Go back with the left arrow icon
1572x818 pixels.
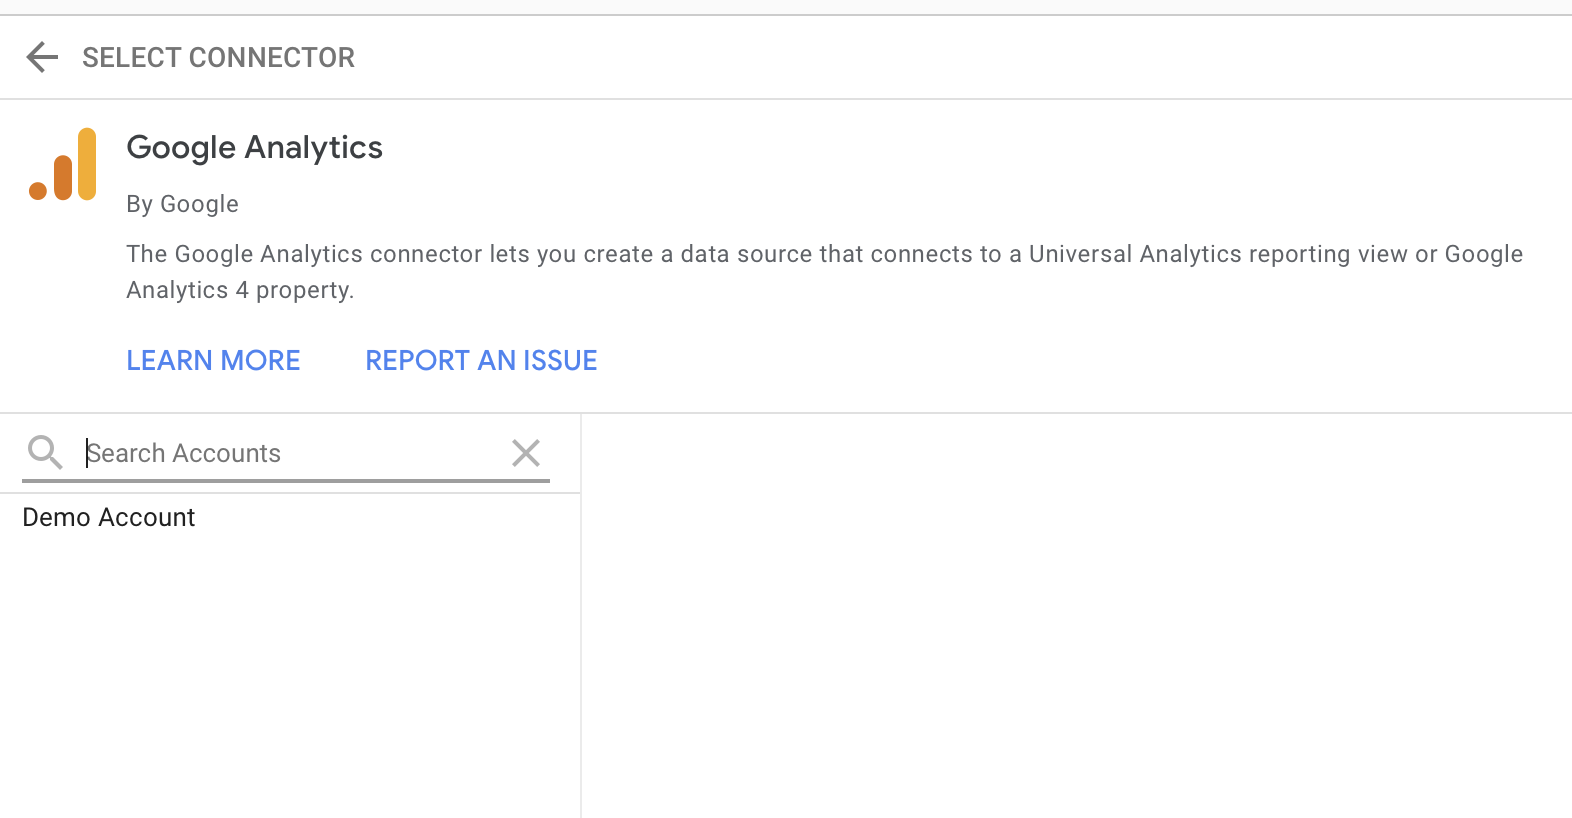pyautogui.click(x=42, y=57)
